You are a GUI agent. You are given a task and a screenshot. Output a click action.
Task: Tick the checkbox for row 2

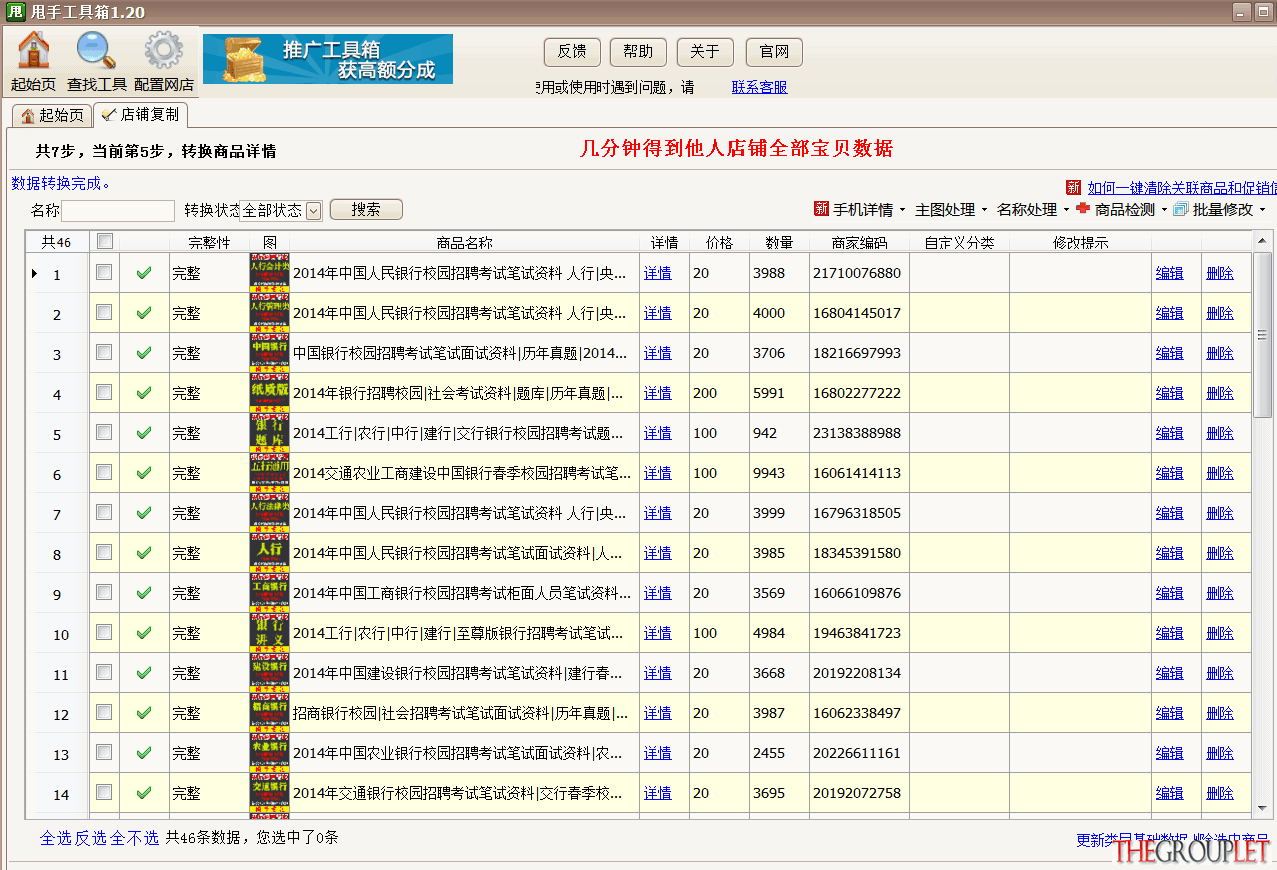[104, 312]
